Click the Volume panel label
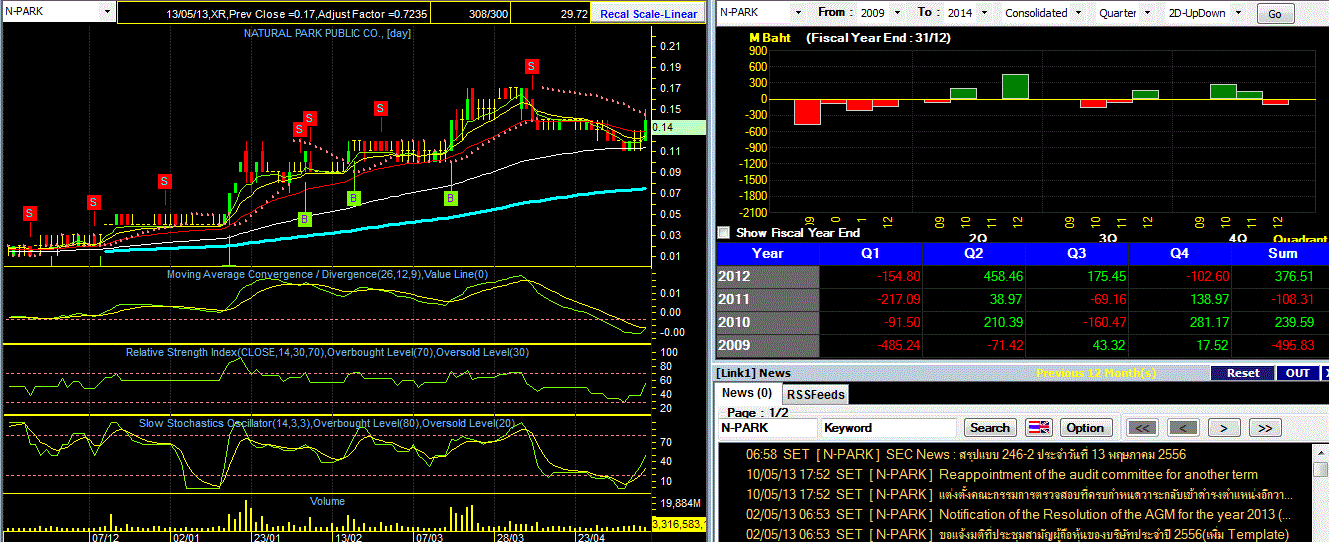1329x542 pixels. 327,501
